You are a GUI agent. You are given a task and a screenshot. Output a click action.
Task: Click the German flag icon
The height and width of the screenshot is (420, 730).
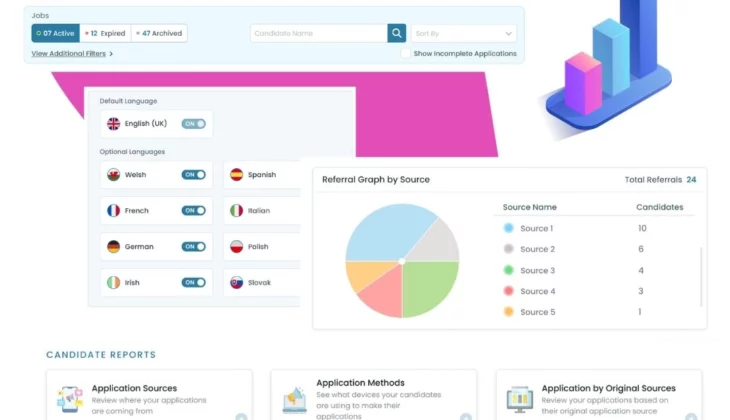coord(114,246)
